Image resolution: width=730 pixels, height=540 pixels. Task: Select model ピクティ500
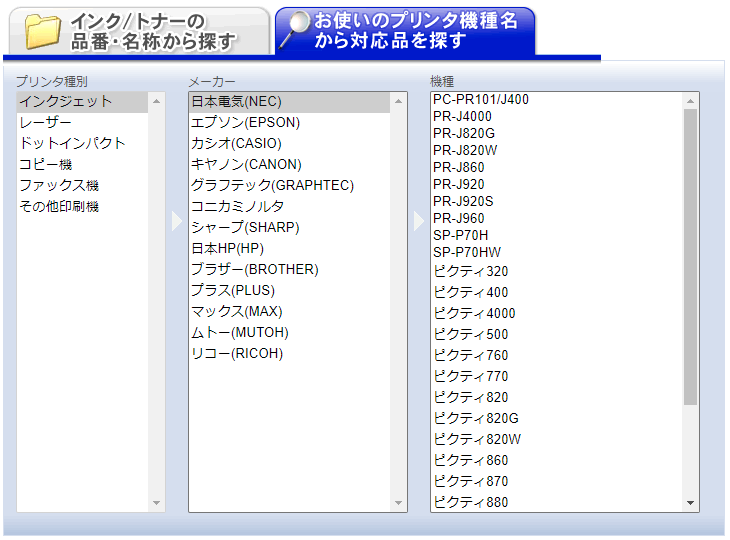556,334
